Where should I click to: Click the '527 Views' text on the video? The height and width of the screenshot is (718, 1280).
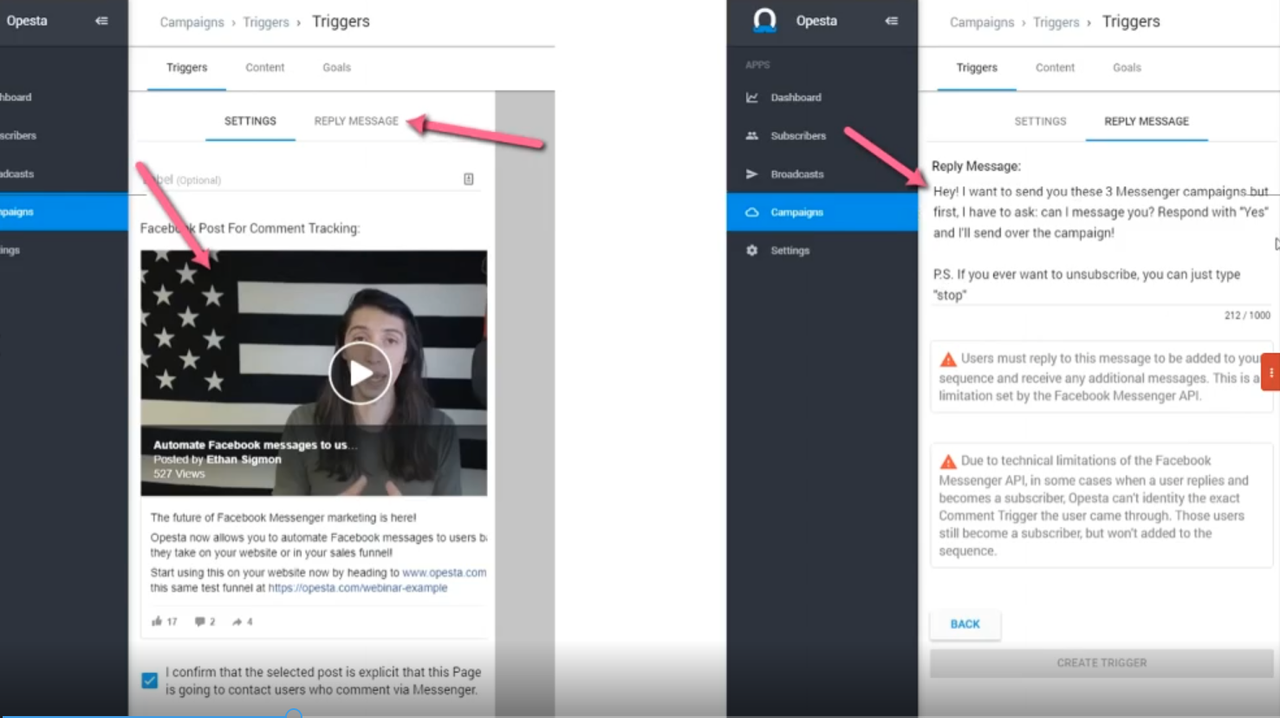tap(179, 473)
